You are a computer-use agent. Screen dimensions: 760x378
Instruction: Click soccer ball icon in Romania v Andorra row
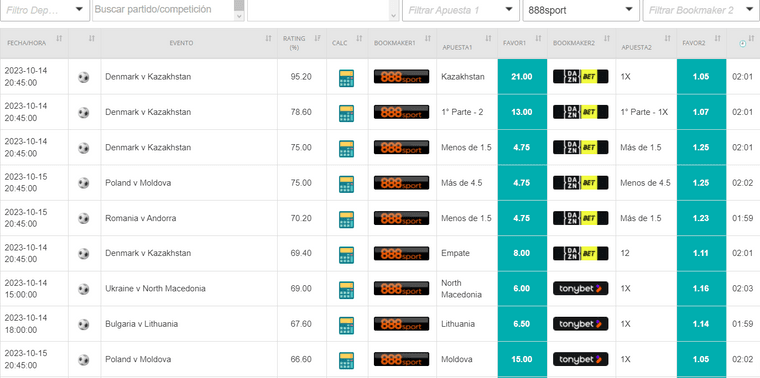(x=84, y=218)
